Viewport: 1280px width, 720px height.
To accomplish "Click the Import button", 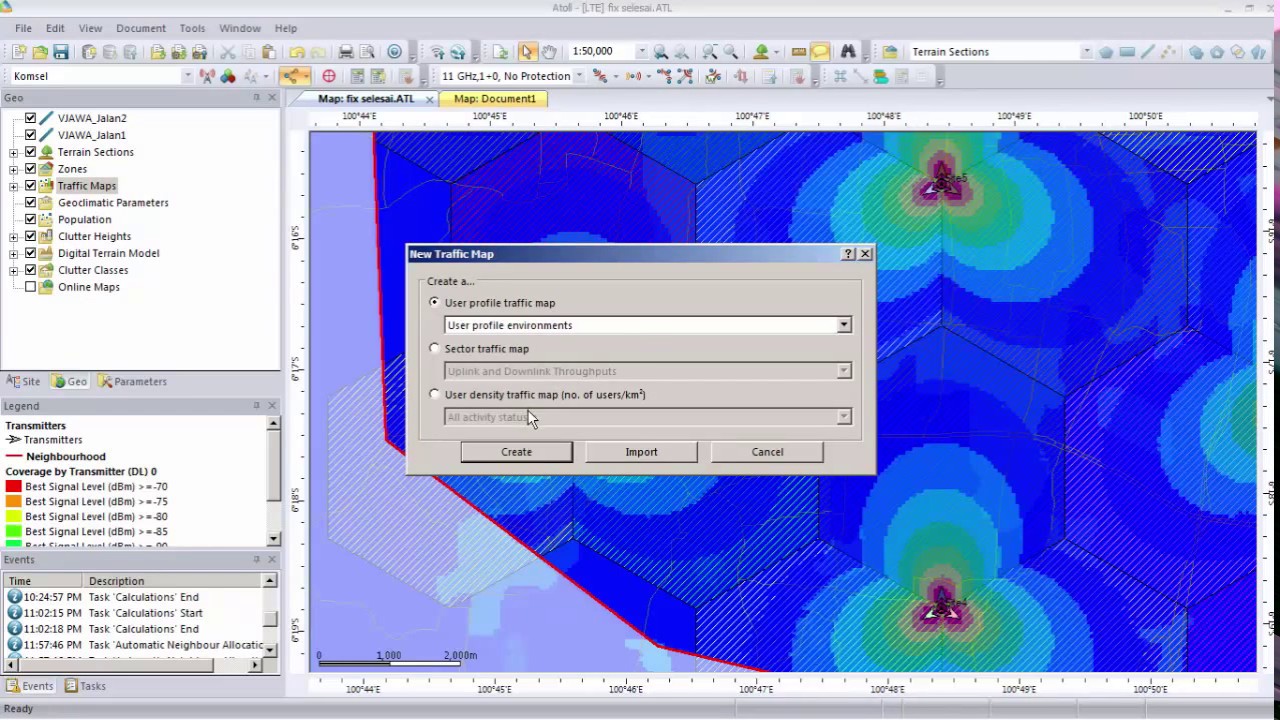I will [642, 452].
